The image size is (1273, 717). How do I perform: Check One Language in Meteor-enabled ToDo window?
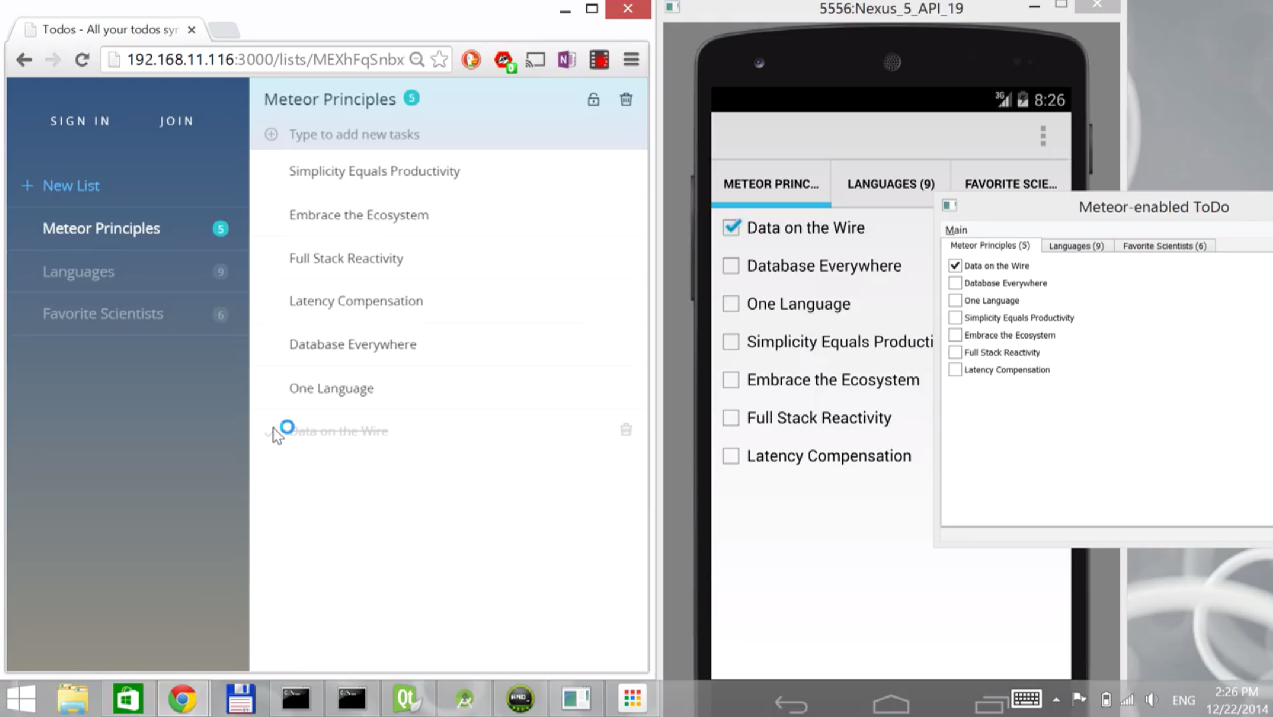(955, 300)
